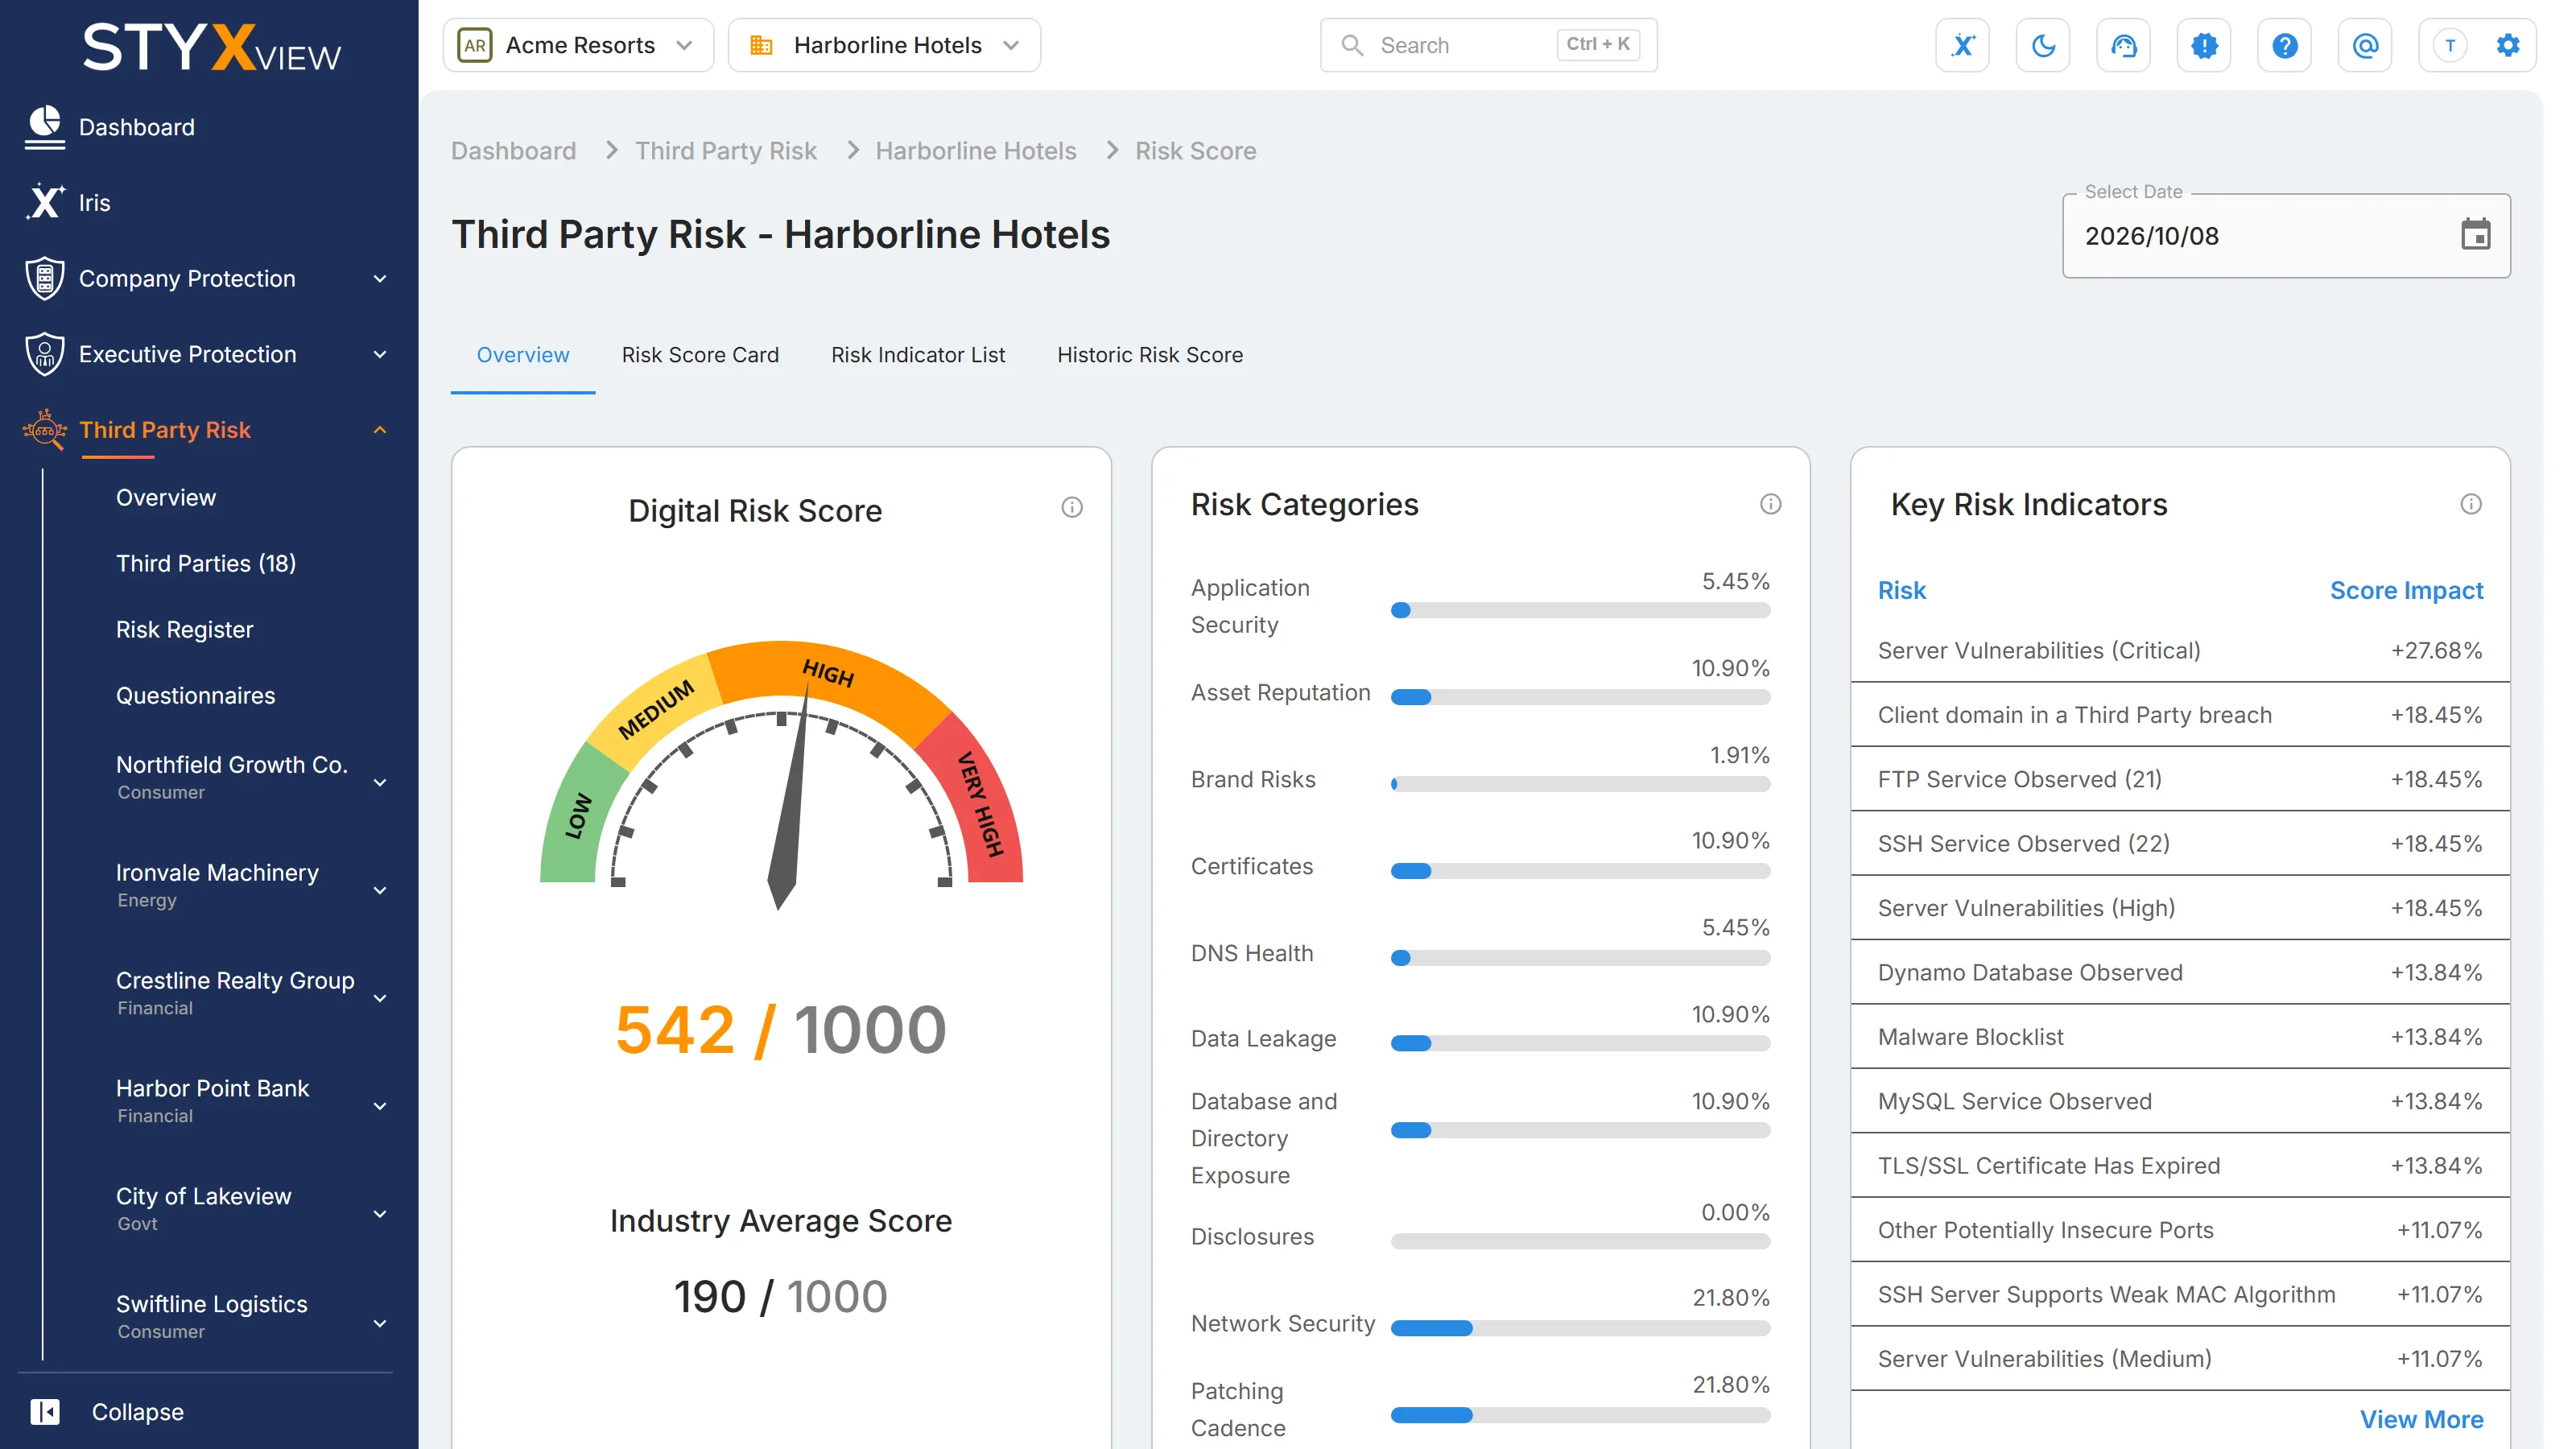The image size is (2576, 1449).
Task: Open Third Parties (18) in sidebar
Action: (x=206, y=563)
